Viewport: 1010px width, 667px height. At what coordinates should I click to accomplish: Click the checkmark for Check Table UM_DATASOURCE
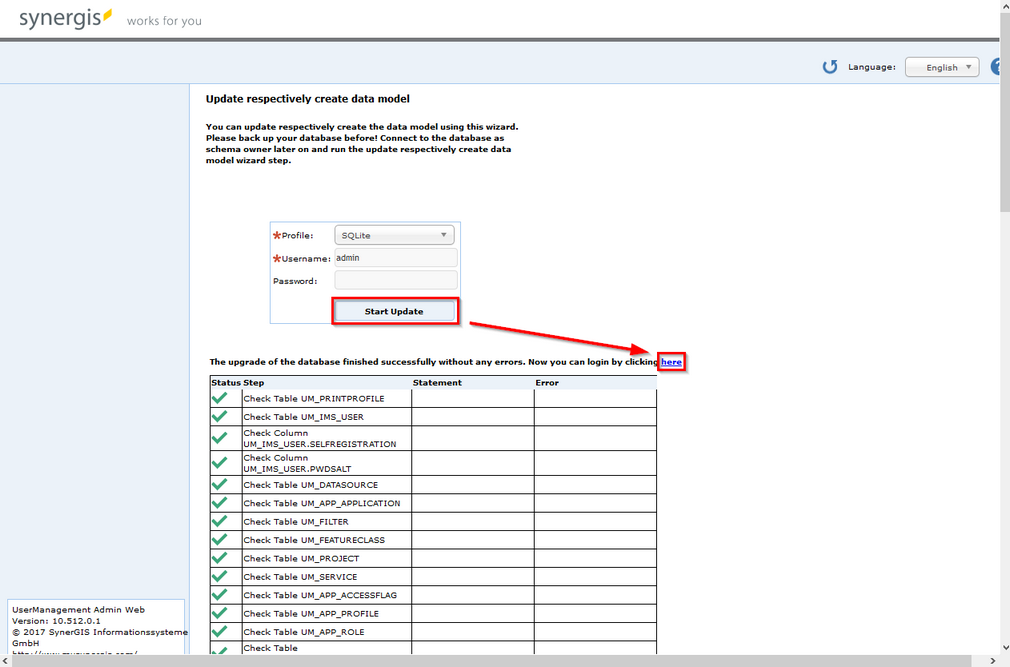click(221, 484)
